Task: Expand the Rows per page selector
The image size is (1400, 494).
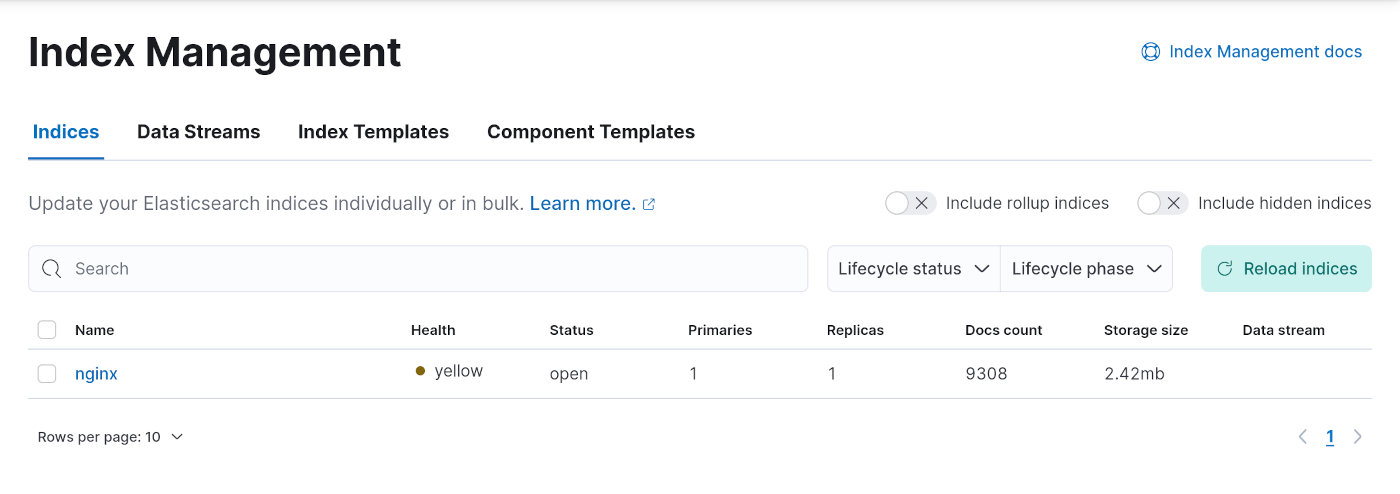Action: (x=110, y=437)
